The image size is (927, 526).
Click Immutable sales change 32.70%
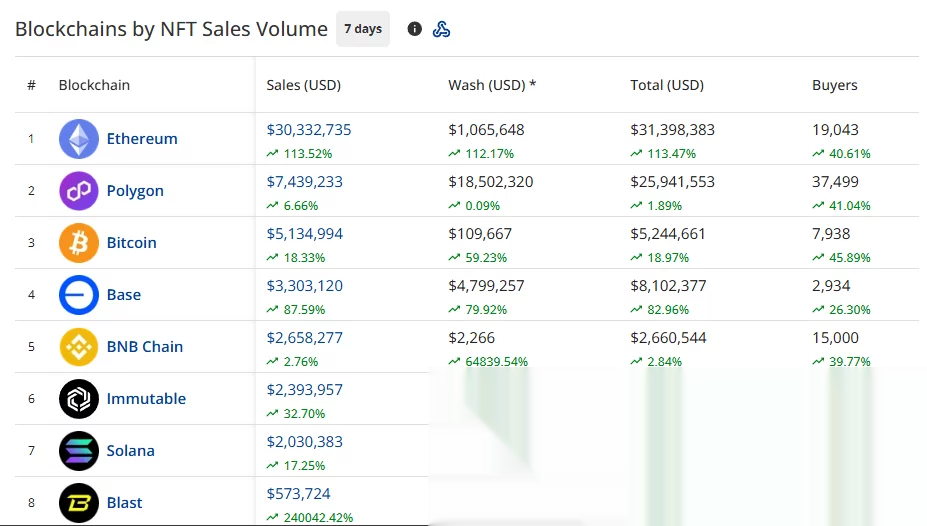[x=304, y=414]
